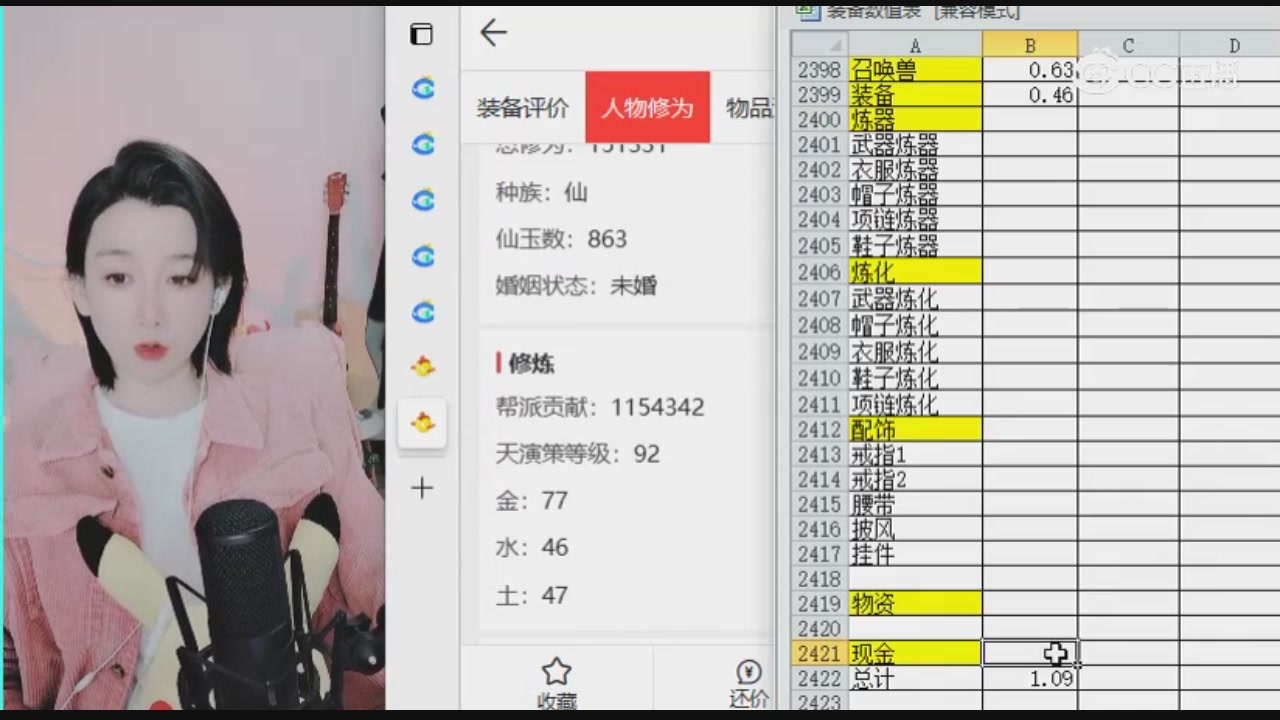
Task: Select row header 2398
Action: pyautogui.click(x=820, y=70)
